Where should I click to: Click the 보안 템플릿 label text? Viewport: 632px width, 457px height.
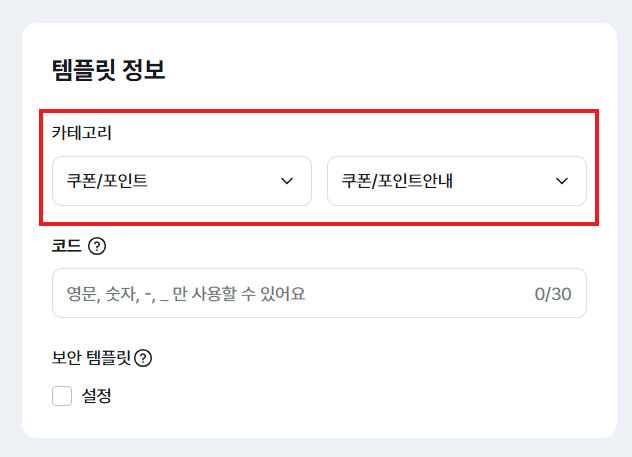point(91,358)
